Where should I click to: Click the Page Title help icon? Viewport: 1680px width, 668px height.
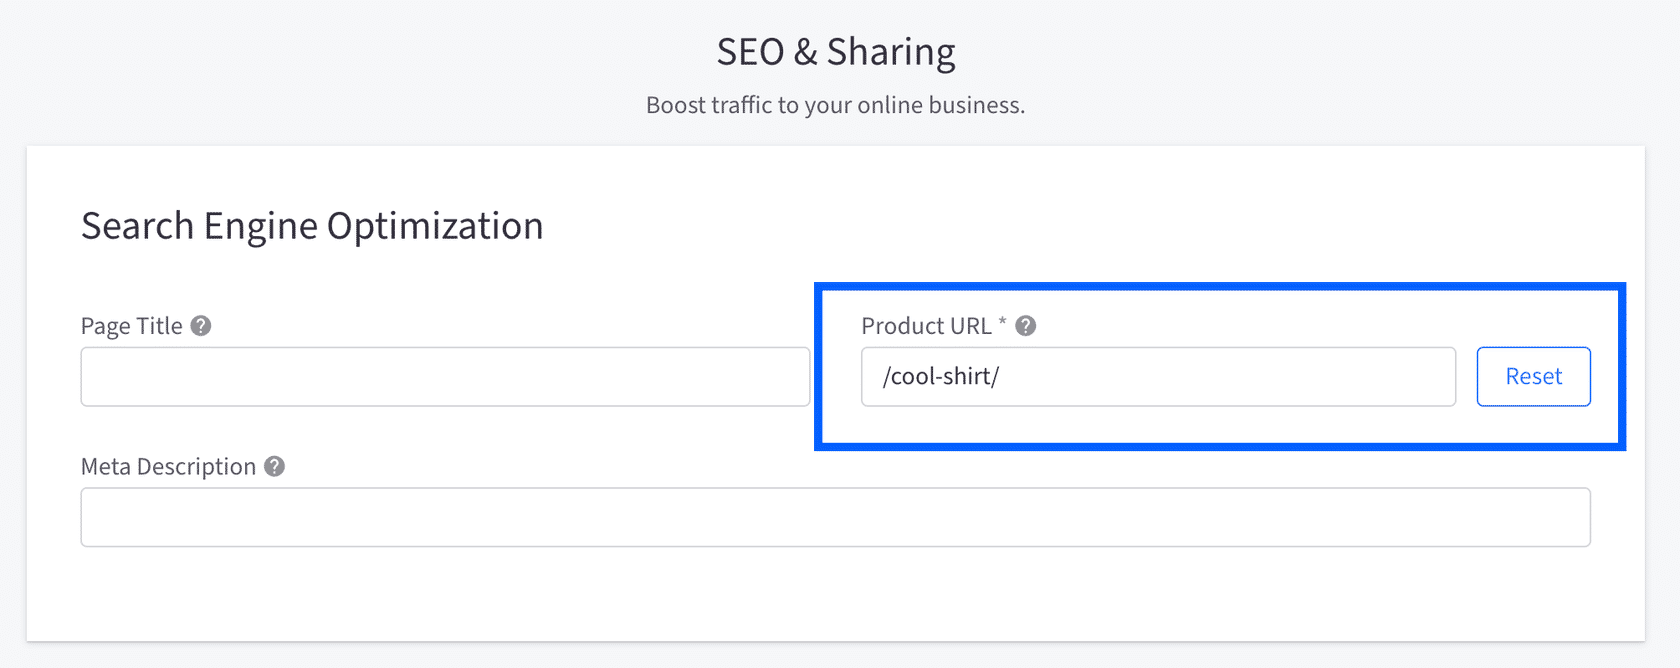pyautogui.click(x=201, y=326)
